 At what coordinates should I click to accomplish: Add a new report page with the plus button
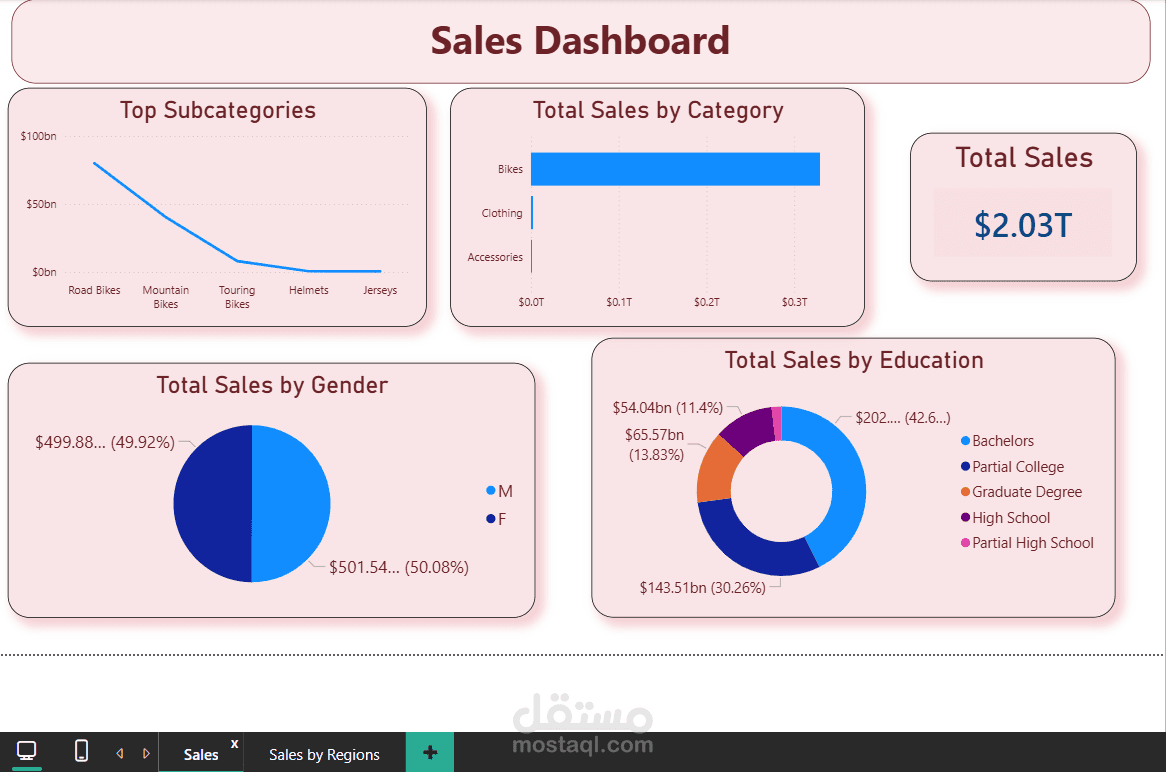tap(429, 751)
